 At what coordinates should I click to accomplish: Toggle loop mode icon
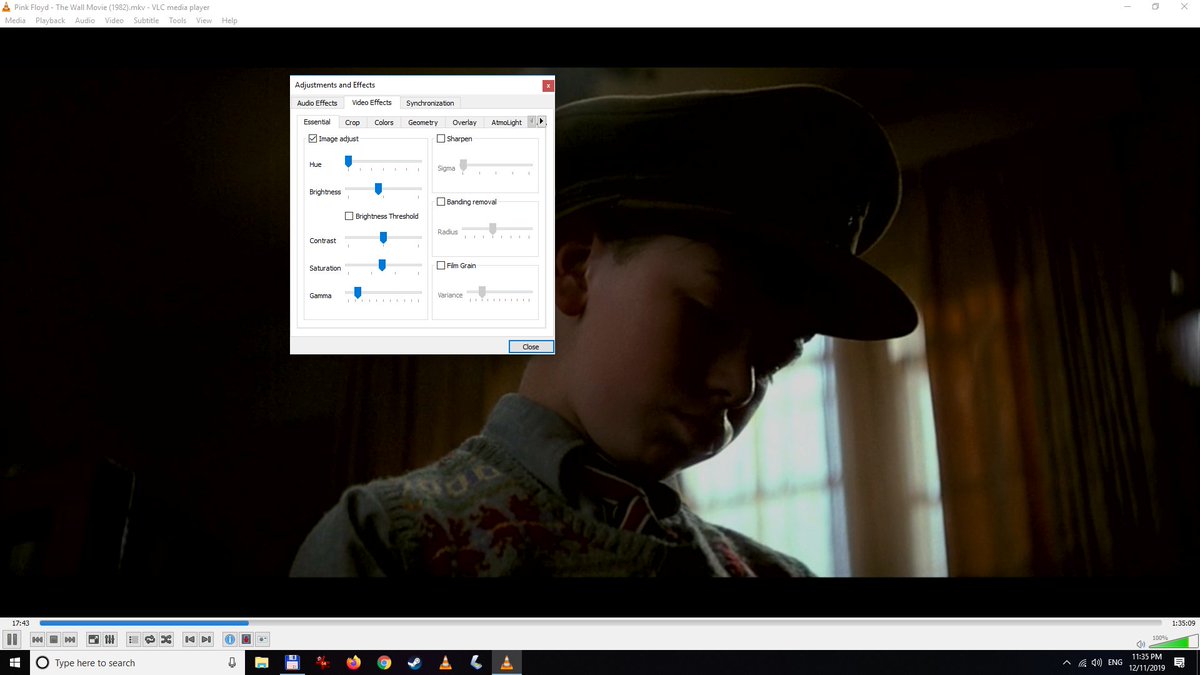click(x=150, y=639)
